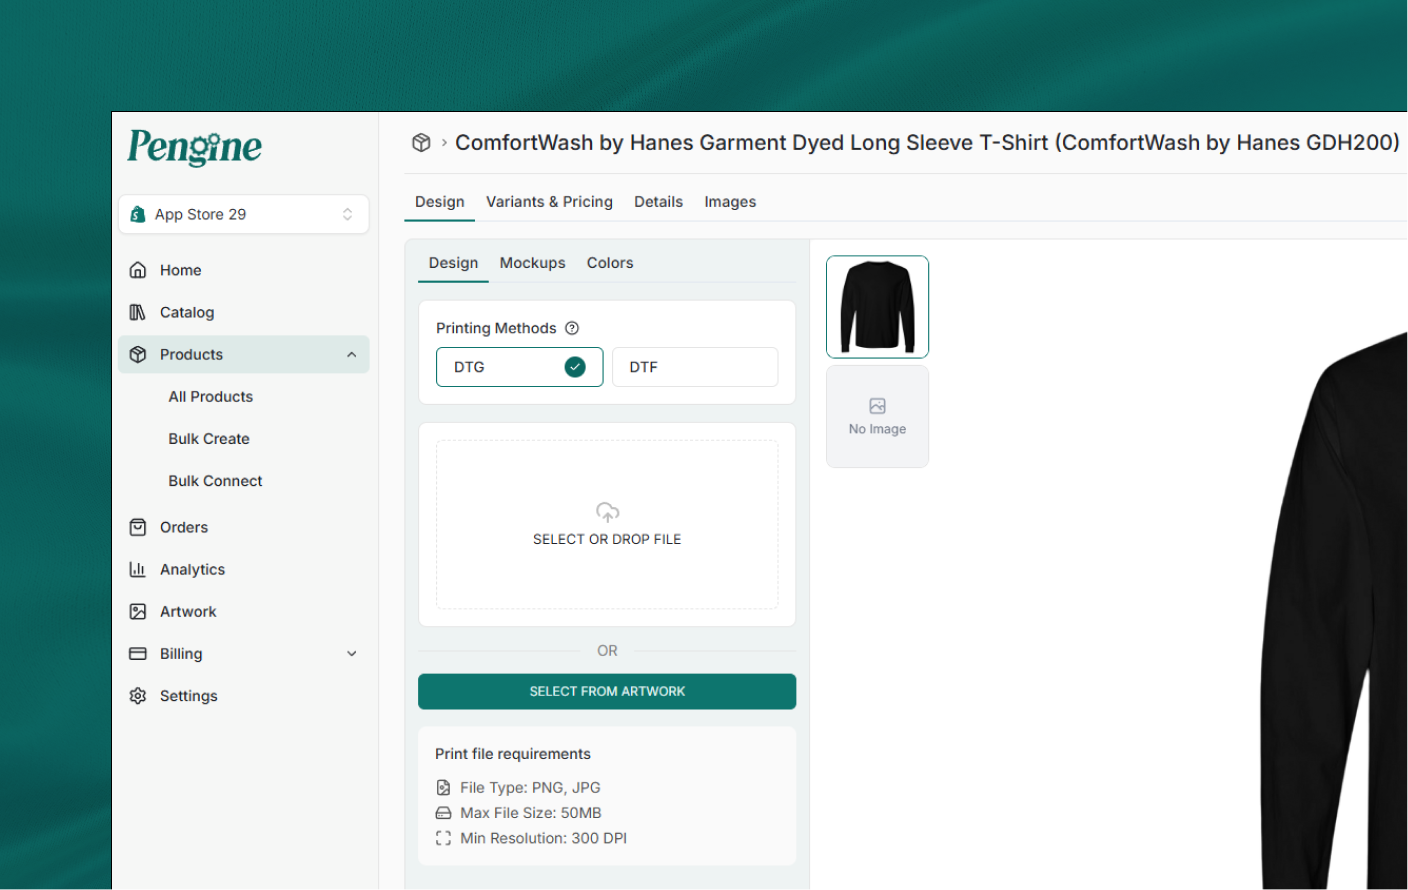Screen dimensions: 1408x890
Task: Open the App Store 29 store selector
Action: (244, 214)
